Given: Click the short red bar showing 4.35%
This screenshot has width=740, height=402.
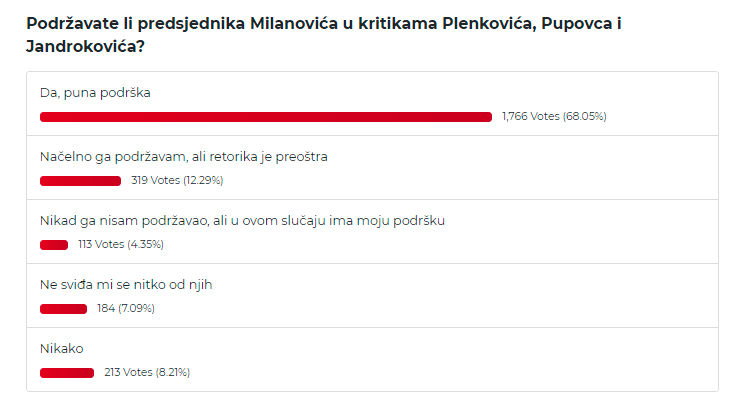Looking at the screenshot, I should point(54,245).
